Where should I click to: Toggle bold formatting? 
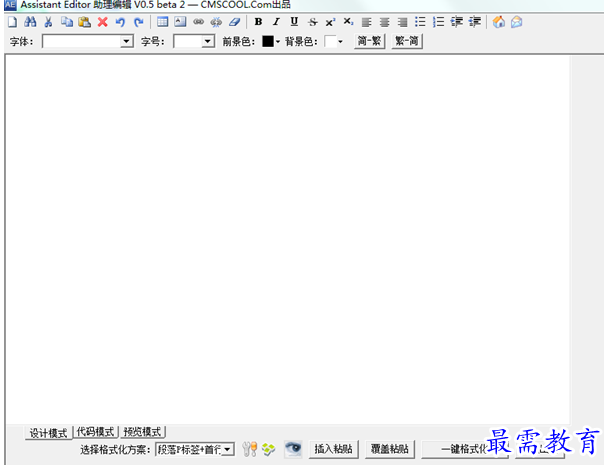[258, 22]
